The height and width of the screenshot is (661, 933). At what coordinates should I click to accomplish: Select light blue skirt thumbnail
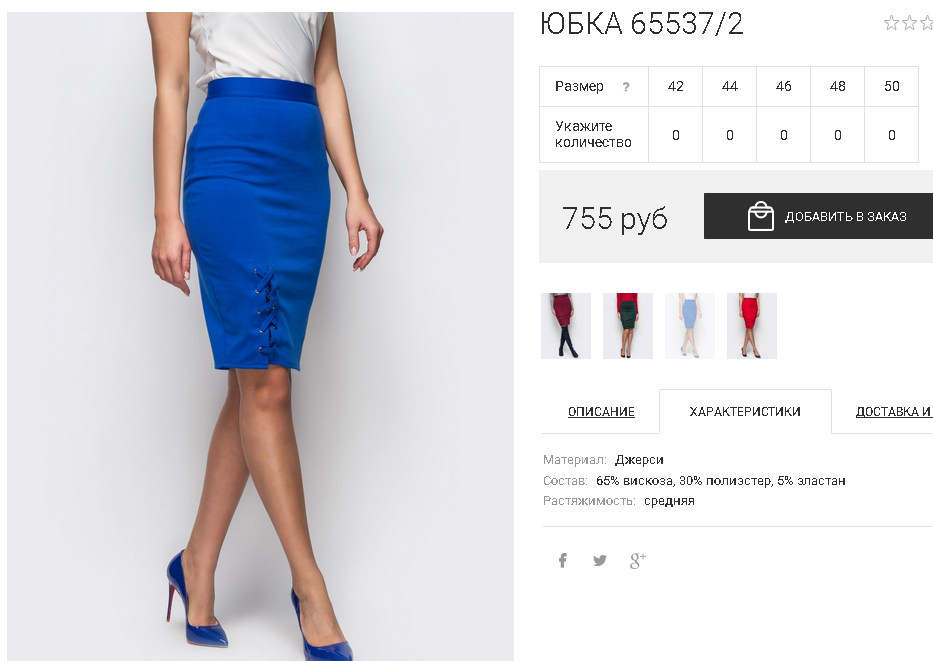(690, 326)
